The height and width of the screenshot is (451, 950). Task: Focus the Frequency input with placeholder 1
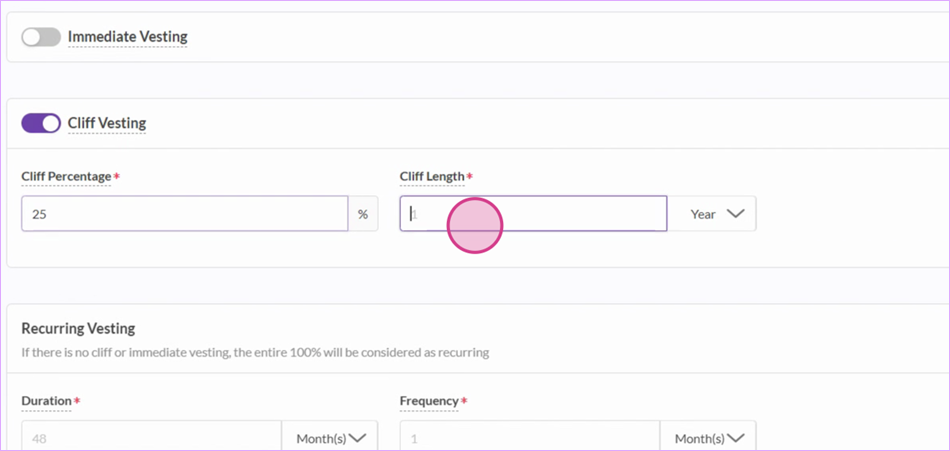point(530,438)
